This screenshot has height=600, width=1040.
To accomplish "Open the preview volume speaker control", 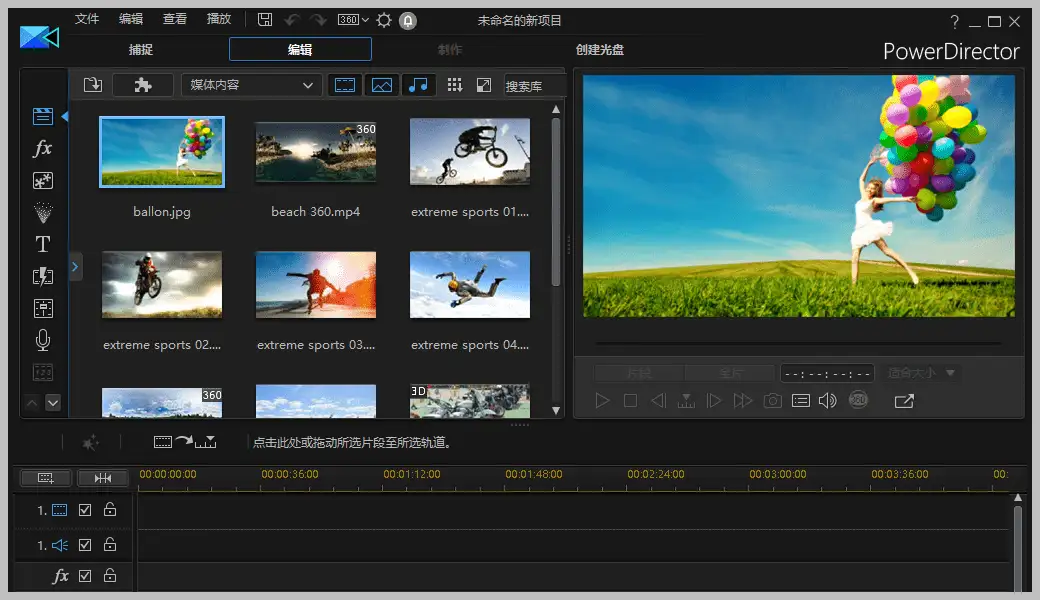I will click(827, 401).
